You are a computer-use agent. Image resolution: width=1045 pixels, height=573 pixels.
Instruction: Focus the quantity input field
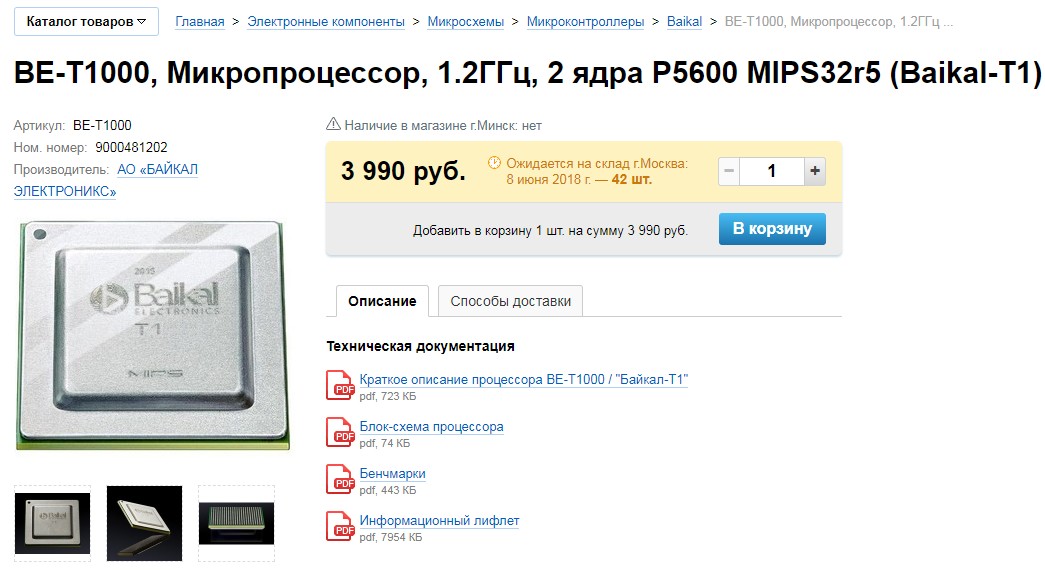click(x=772, y=171)
